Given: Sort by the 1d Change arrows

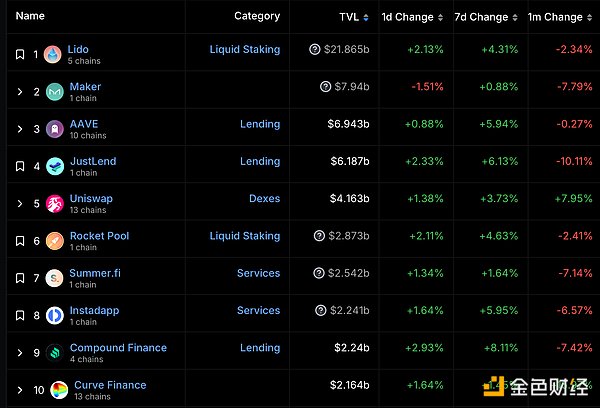Looking at the screenshot, I should point(442,17).
